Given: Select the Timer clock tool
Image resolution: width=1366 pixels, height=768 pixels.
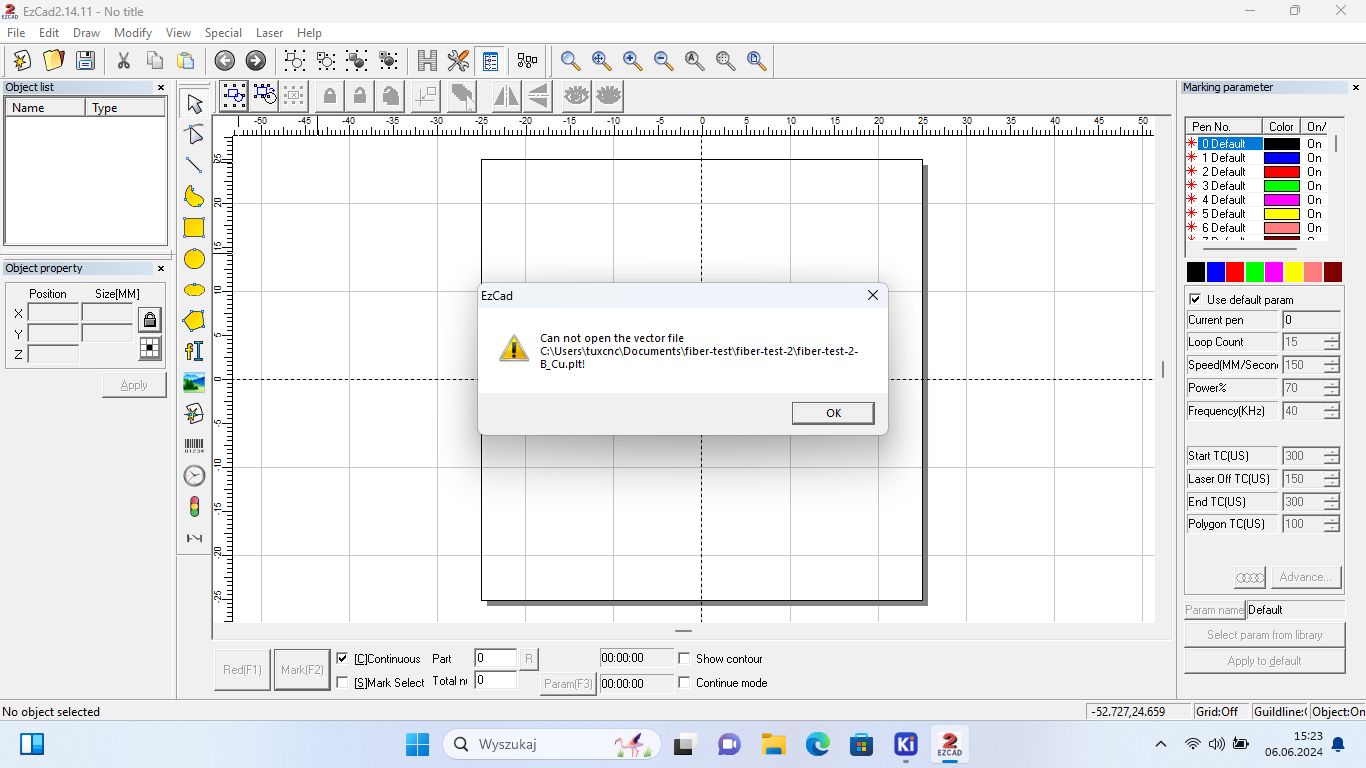Looking at the screenshot, I should point(194,476).
